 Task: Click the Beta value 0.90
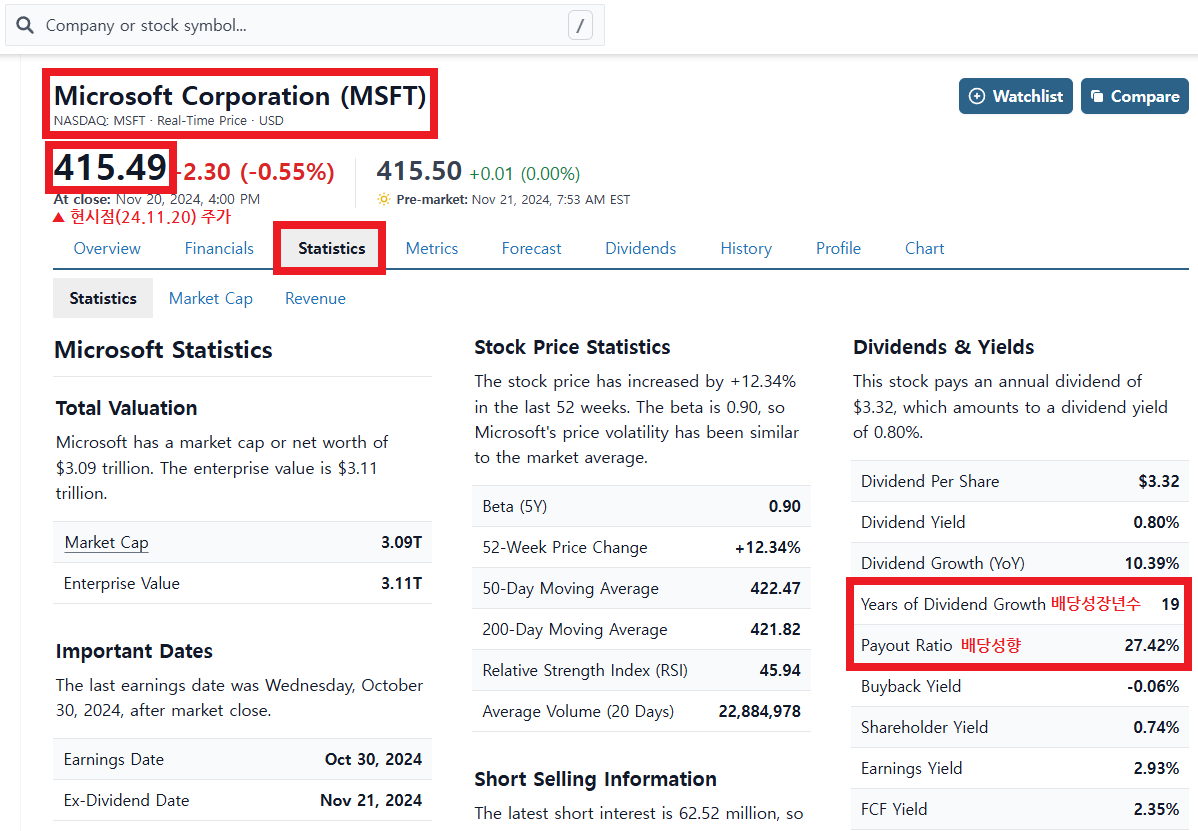click(785, 506)
